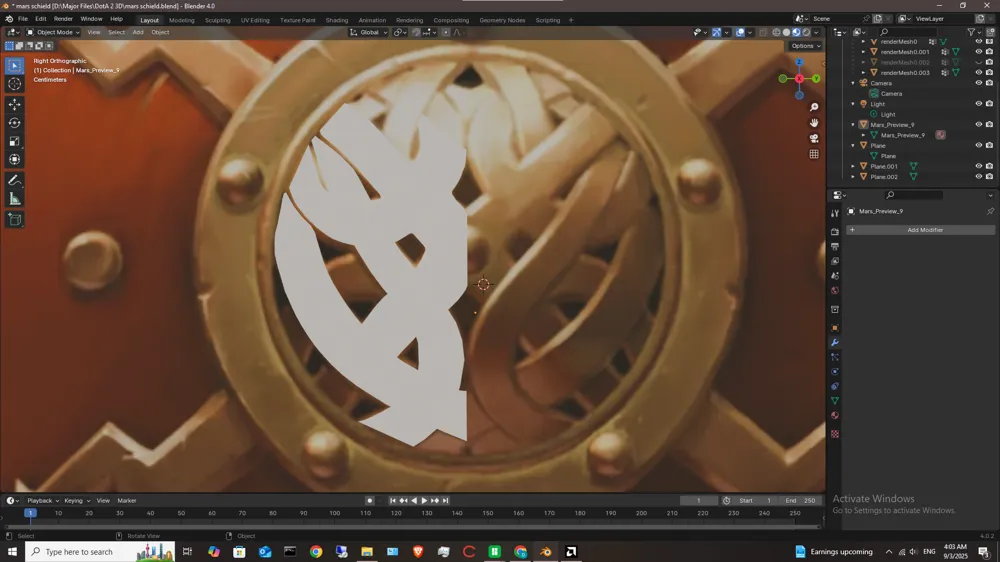
Task: Switch to the Shading workspace tab
Action: (x=337, y=20)
